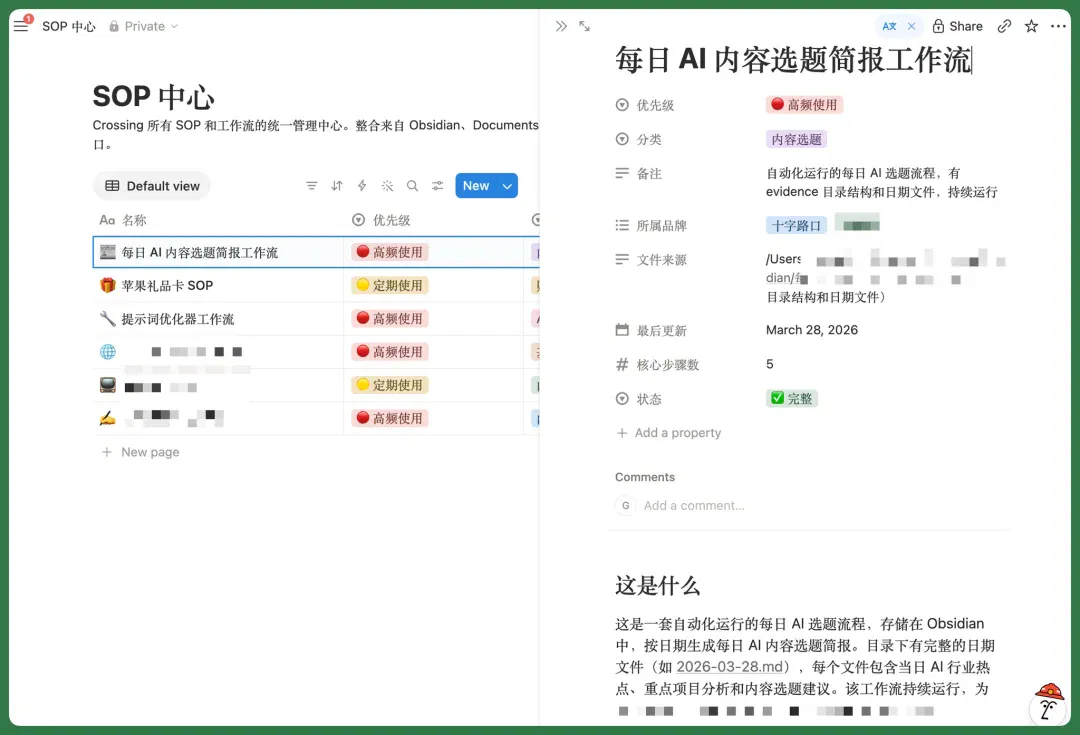This screenshot has height=735, width=1080.
Task: Dismiss the translate pill X
Action: pos(911,26)
